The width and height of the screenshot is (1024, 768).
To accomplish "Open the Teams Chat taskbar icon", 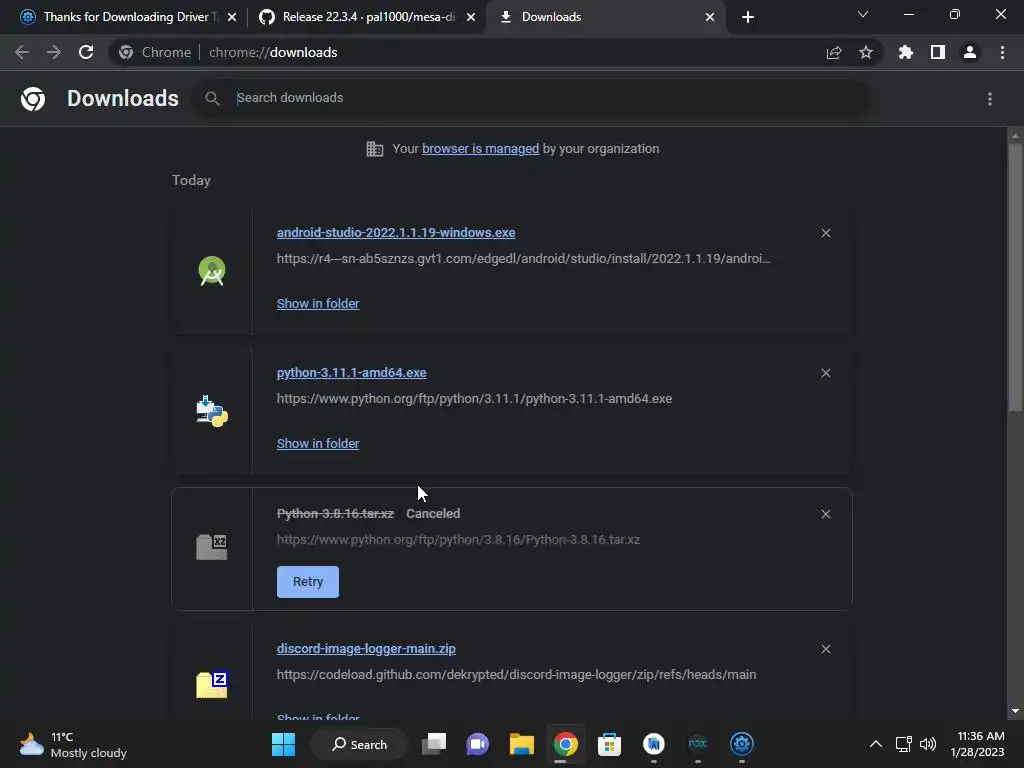I will [477, 744].
